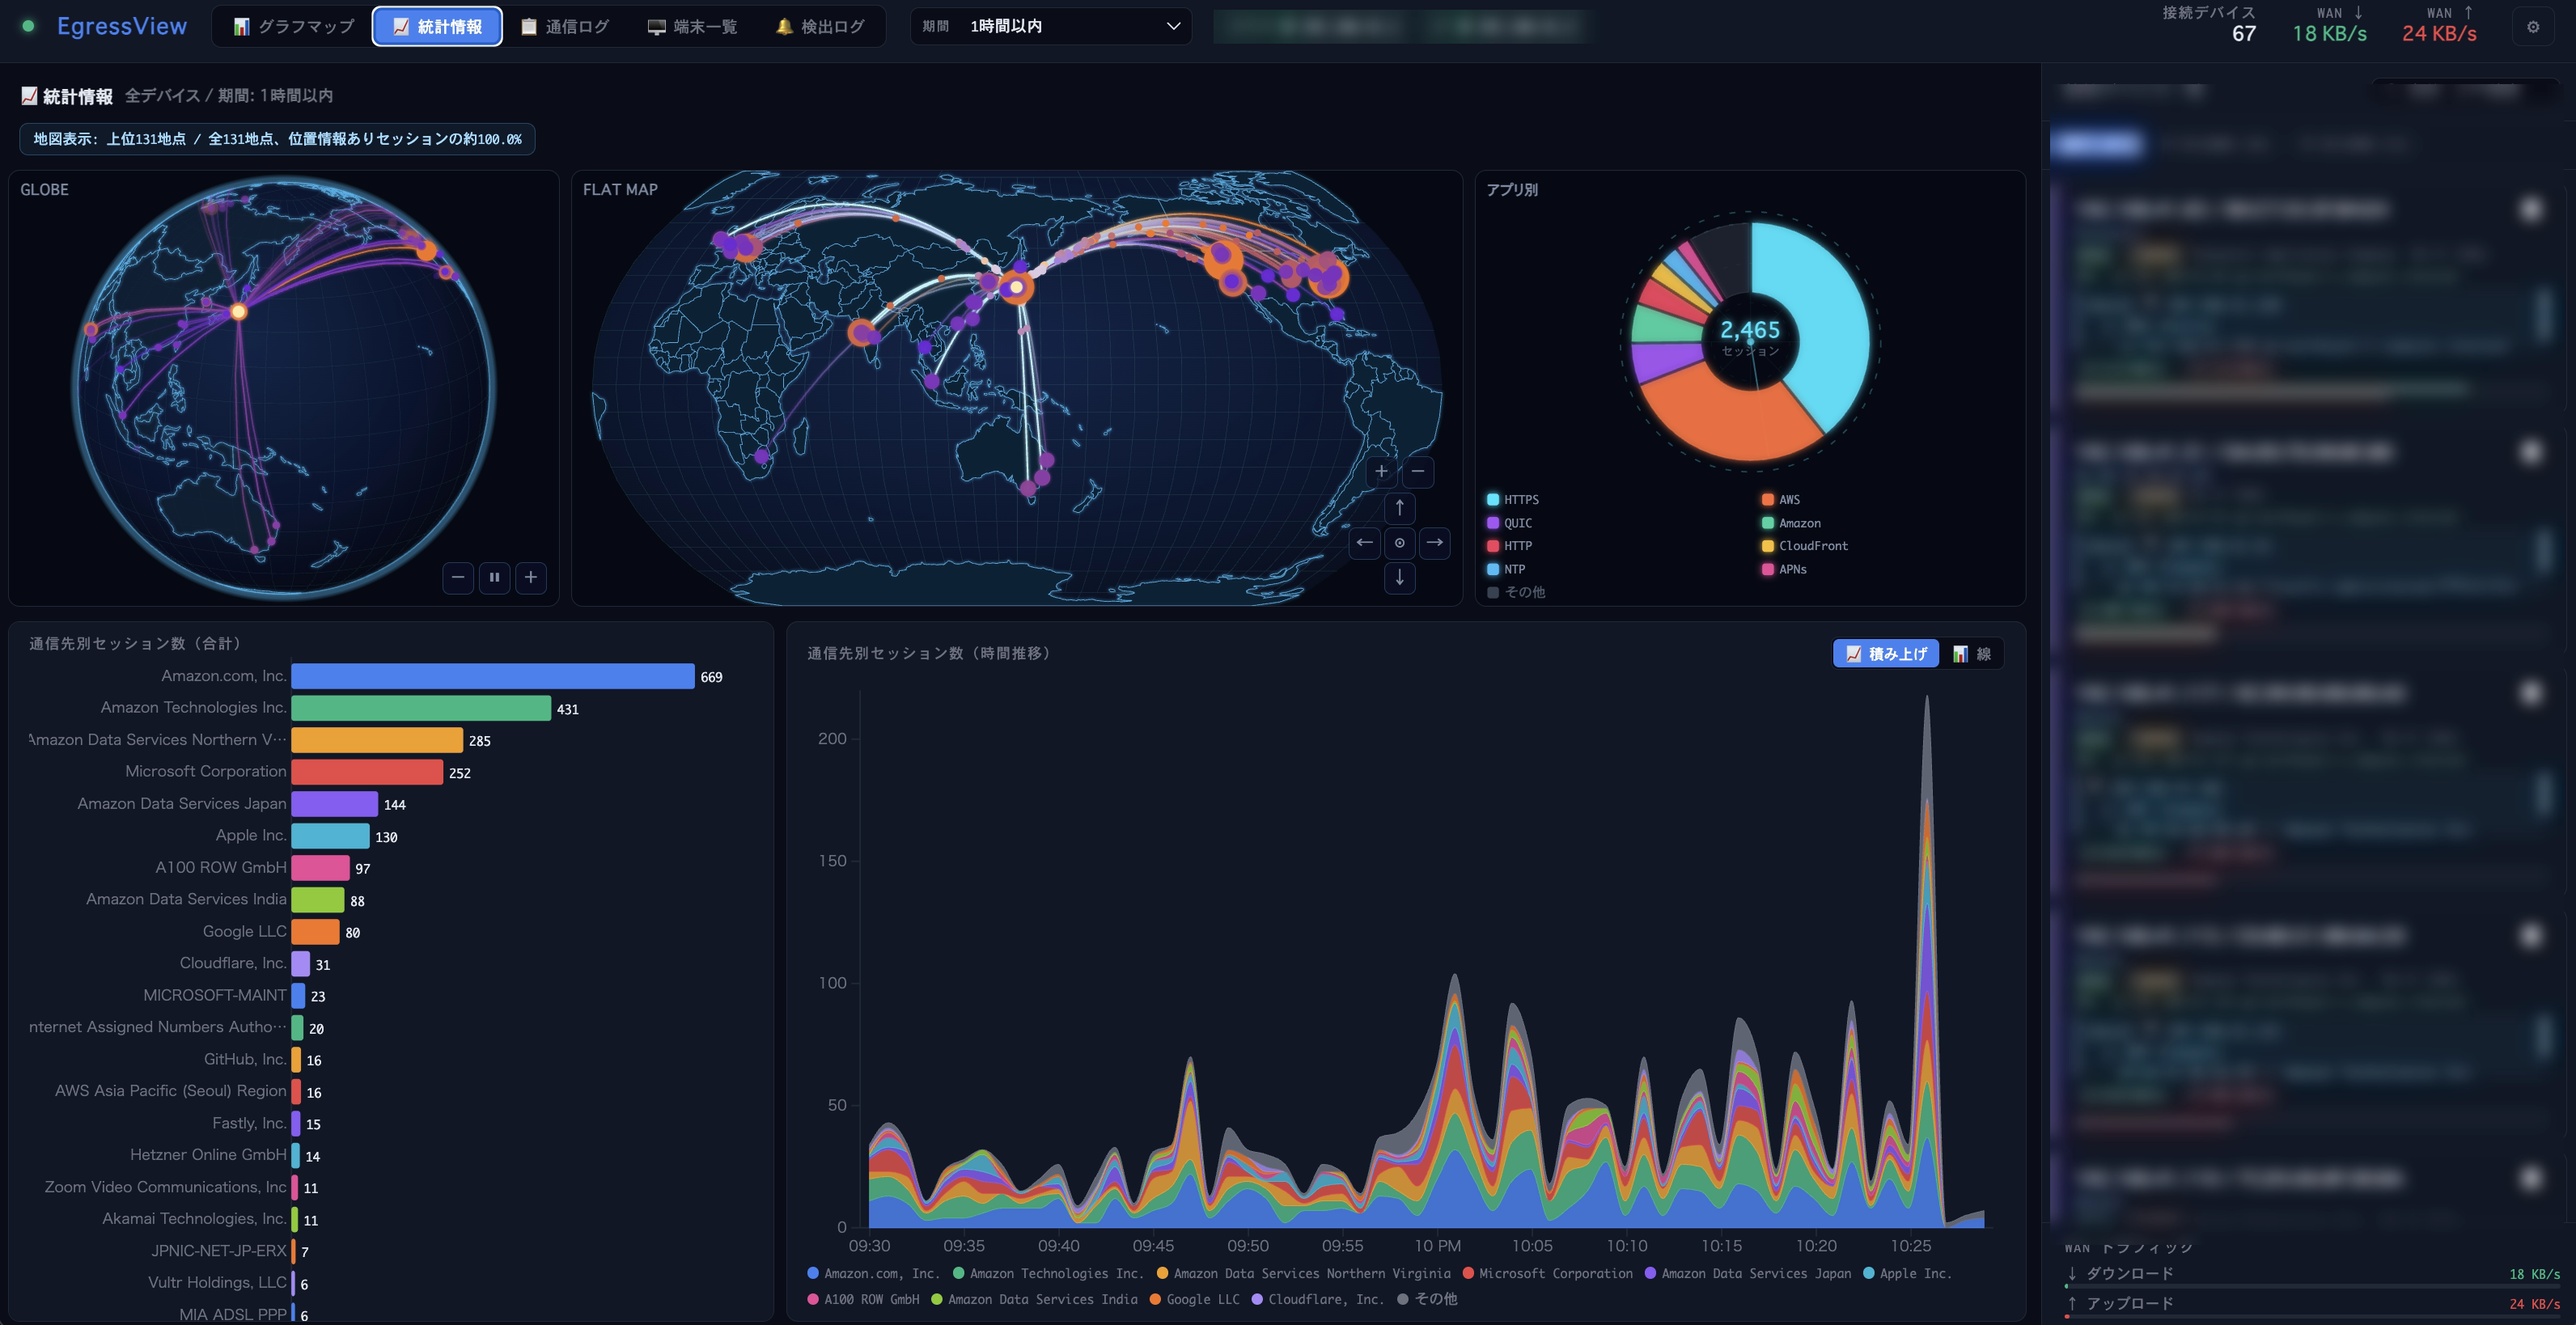Viewport: 2576px width, 1325px height.
Task: Click the Amazon.com, Inc. bar
Action: pyautogui.click(x=492, y=677)
